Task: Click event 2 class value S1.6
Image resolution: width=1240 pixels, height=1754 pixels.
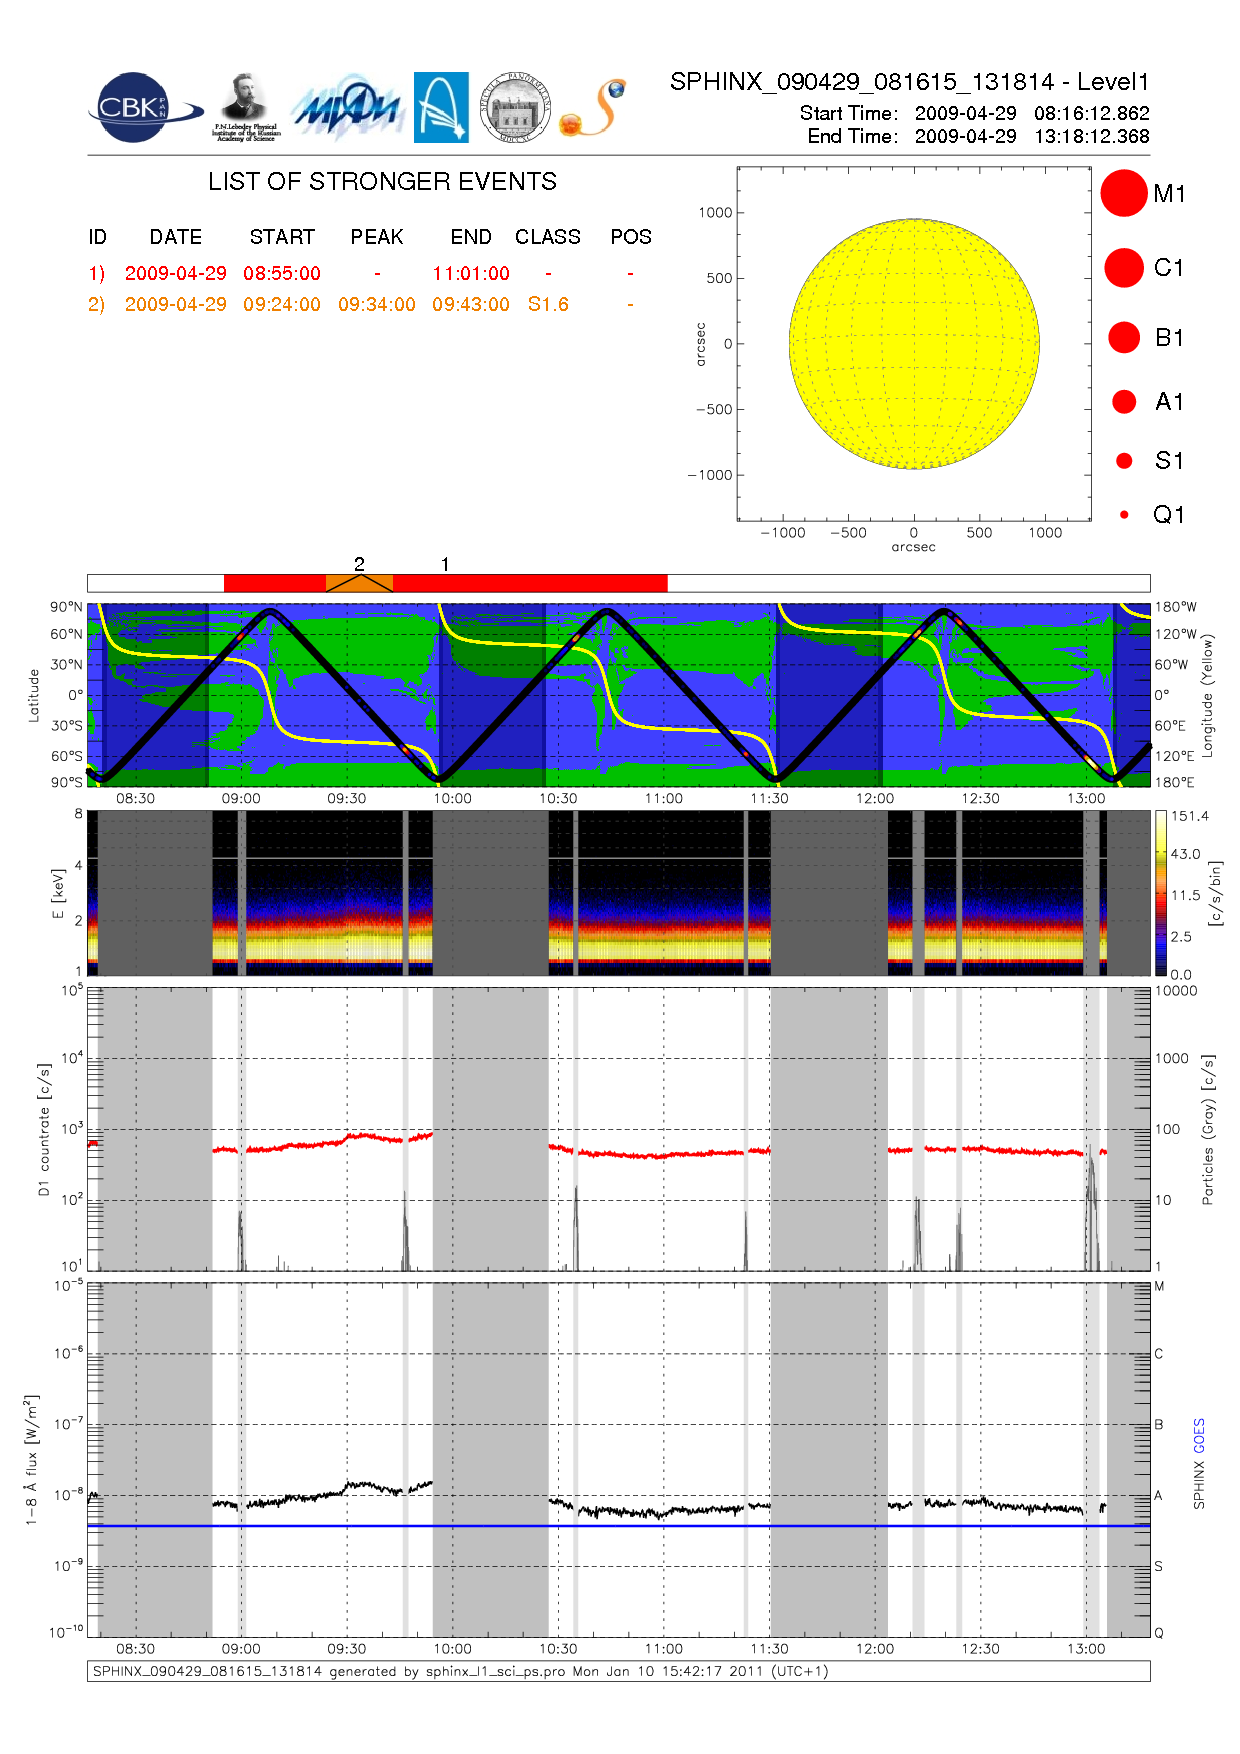Action: point(548,304)
